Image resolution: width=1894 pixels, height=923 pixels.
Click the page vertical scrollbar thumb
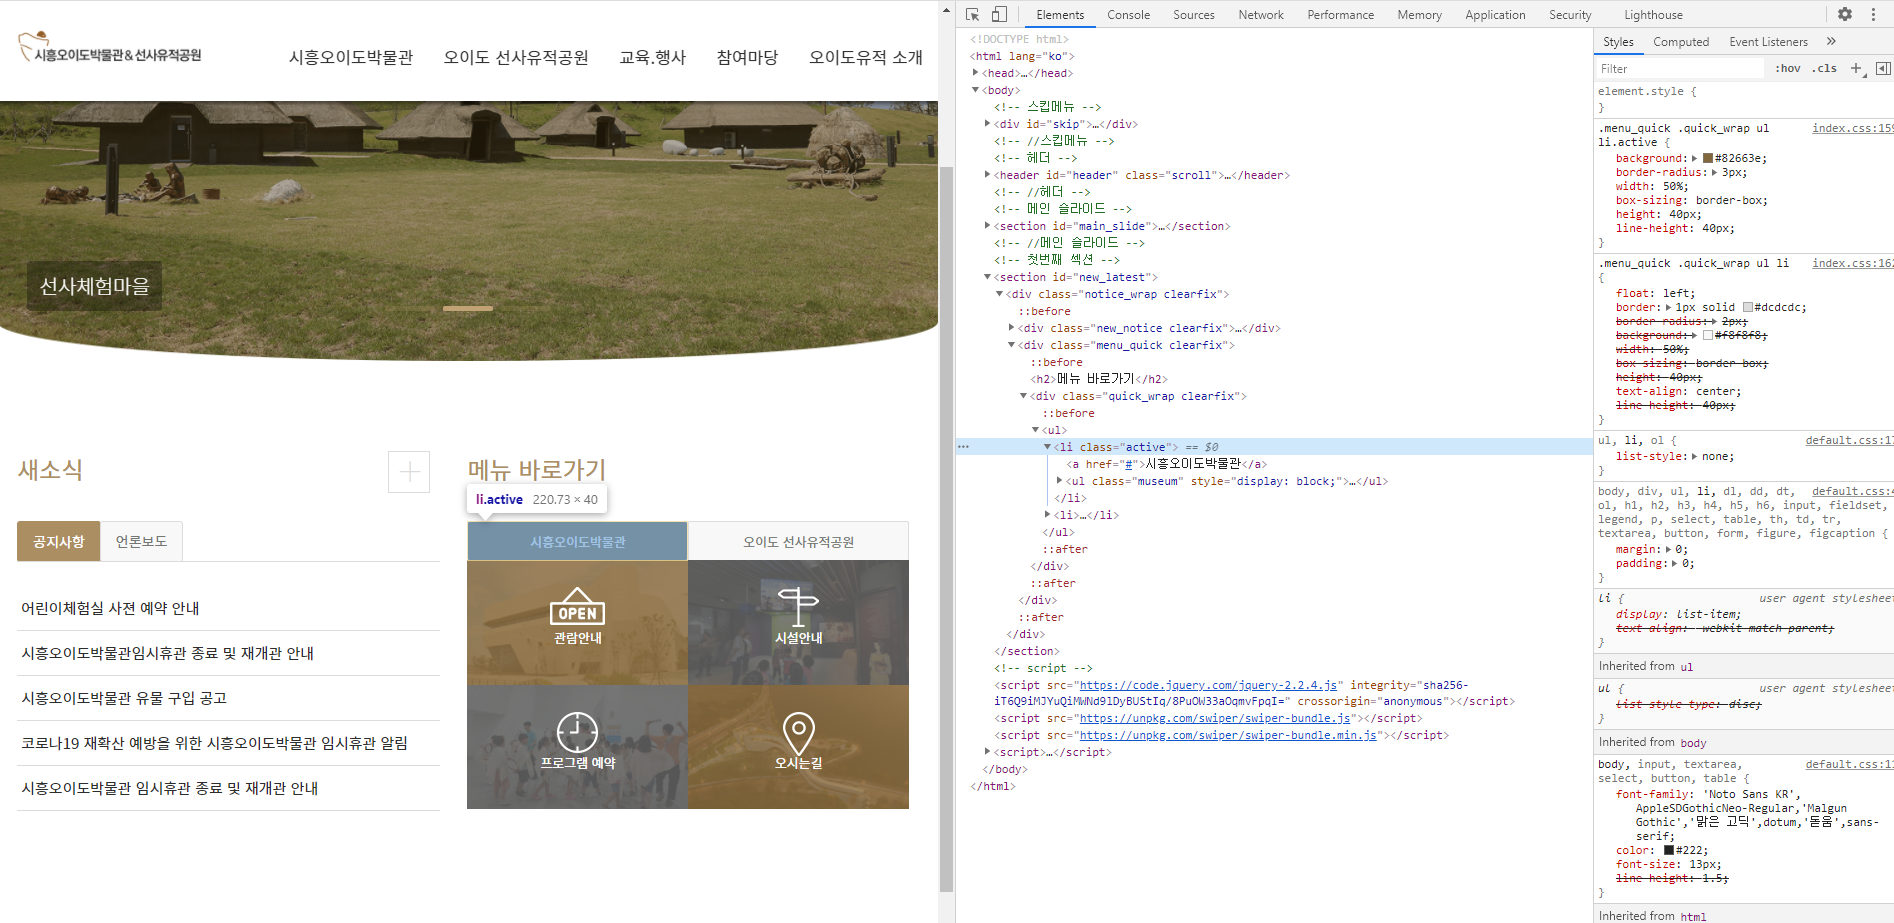946,528
